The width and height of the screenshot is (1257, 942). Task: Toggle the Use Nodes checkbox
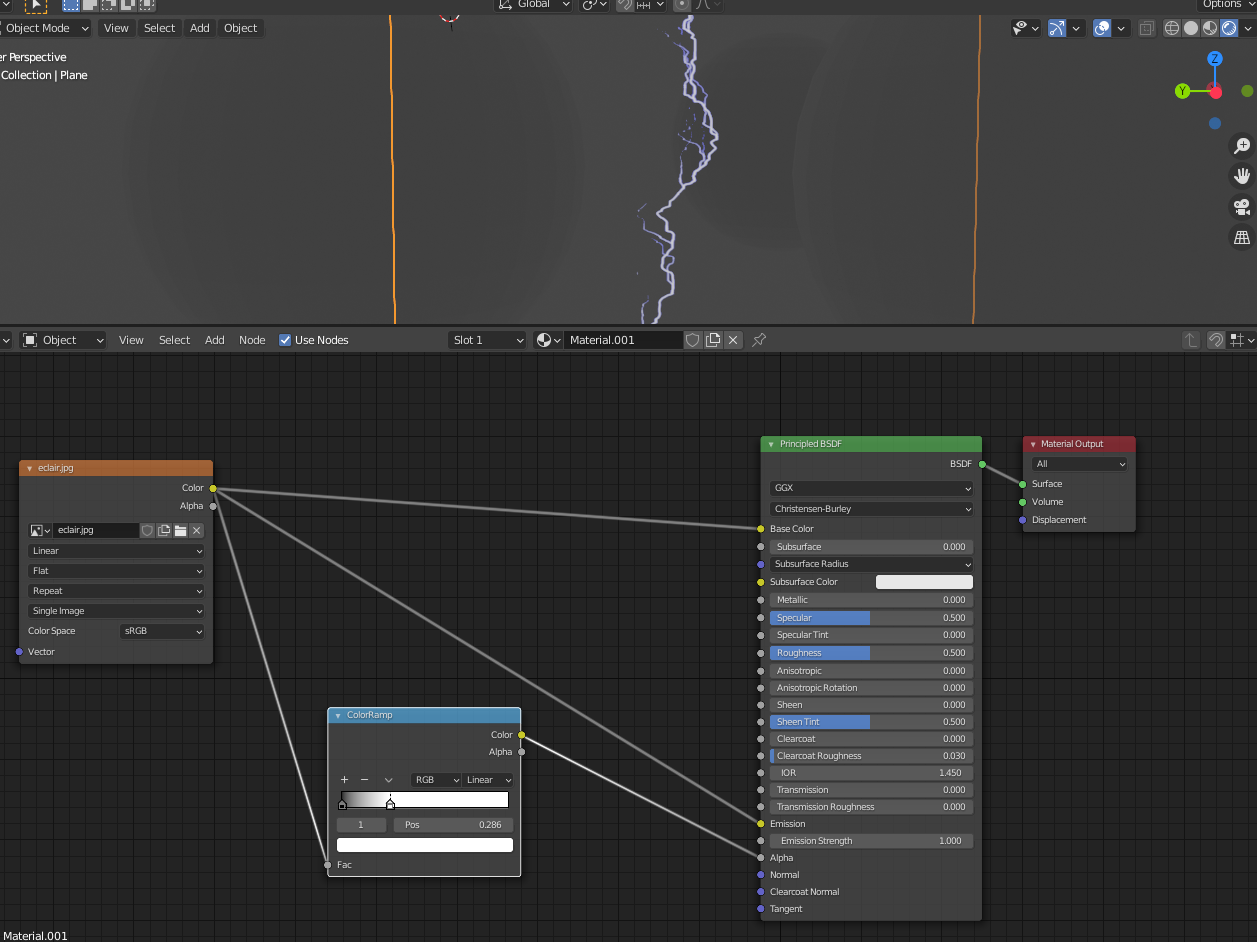(x=285, y=340)
